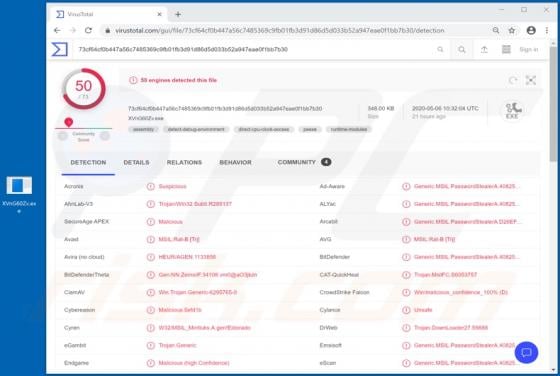
Task: Click the runtime-modules tag
Action: click(349, 129)
